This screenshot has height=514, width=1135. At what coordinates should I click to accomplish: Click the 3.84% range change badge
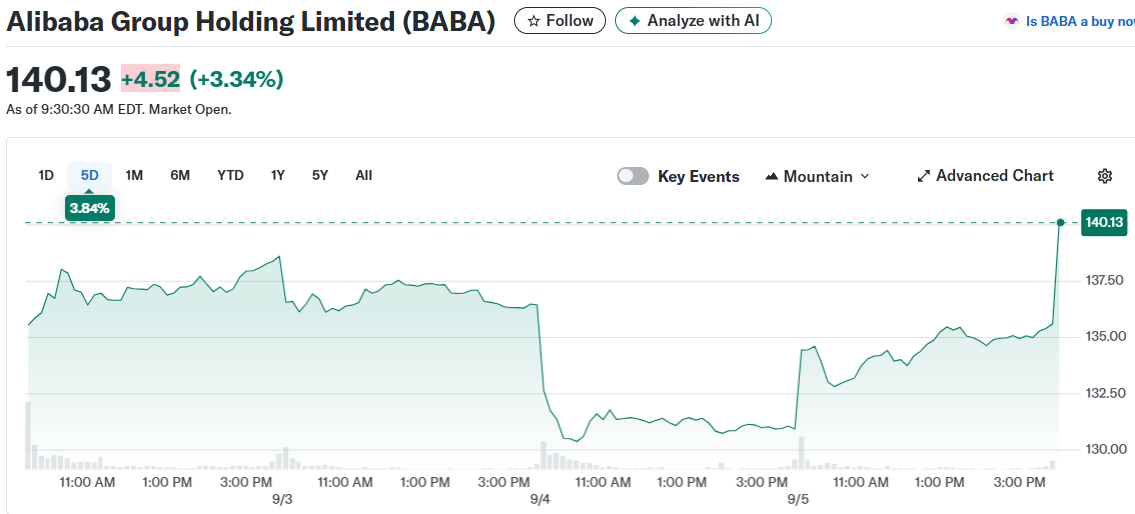[90, 208]
